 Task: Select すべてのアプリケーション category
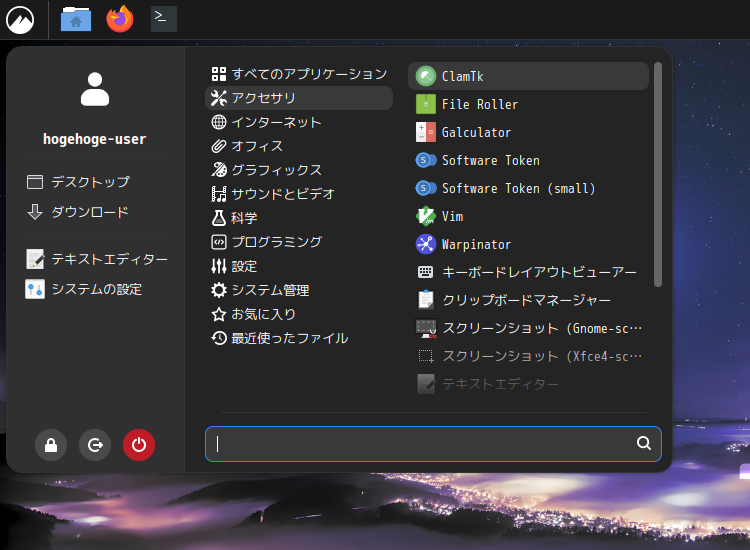(299, 74)
